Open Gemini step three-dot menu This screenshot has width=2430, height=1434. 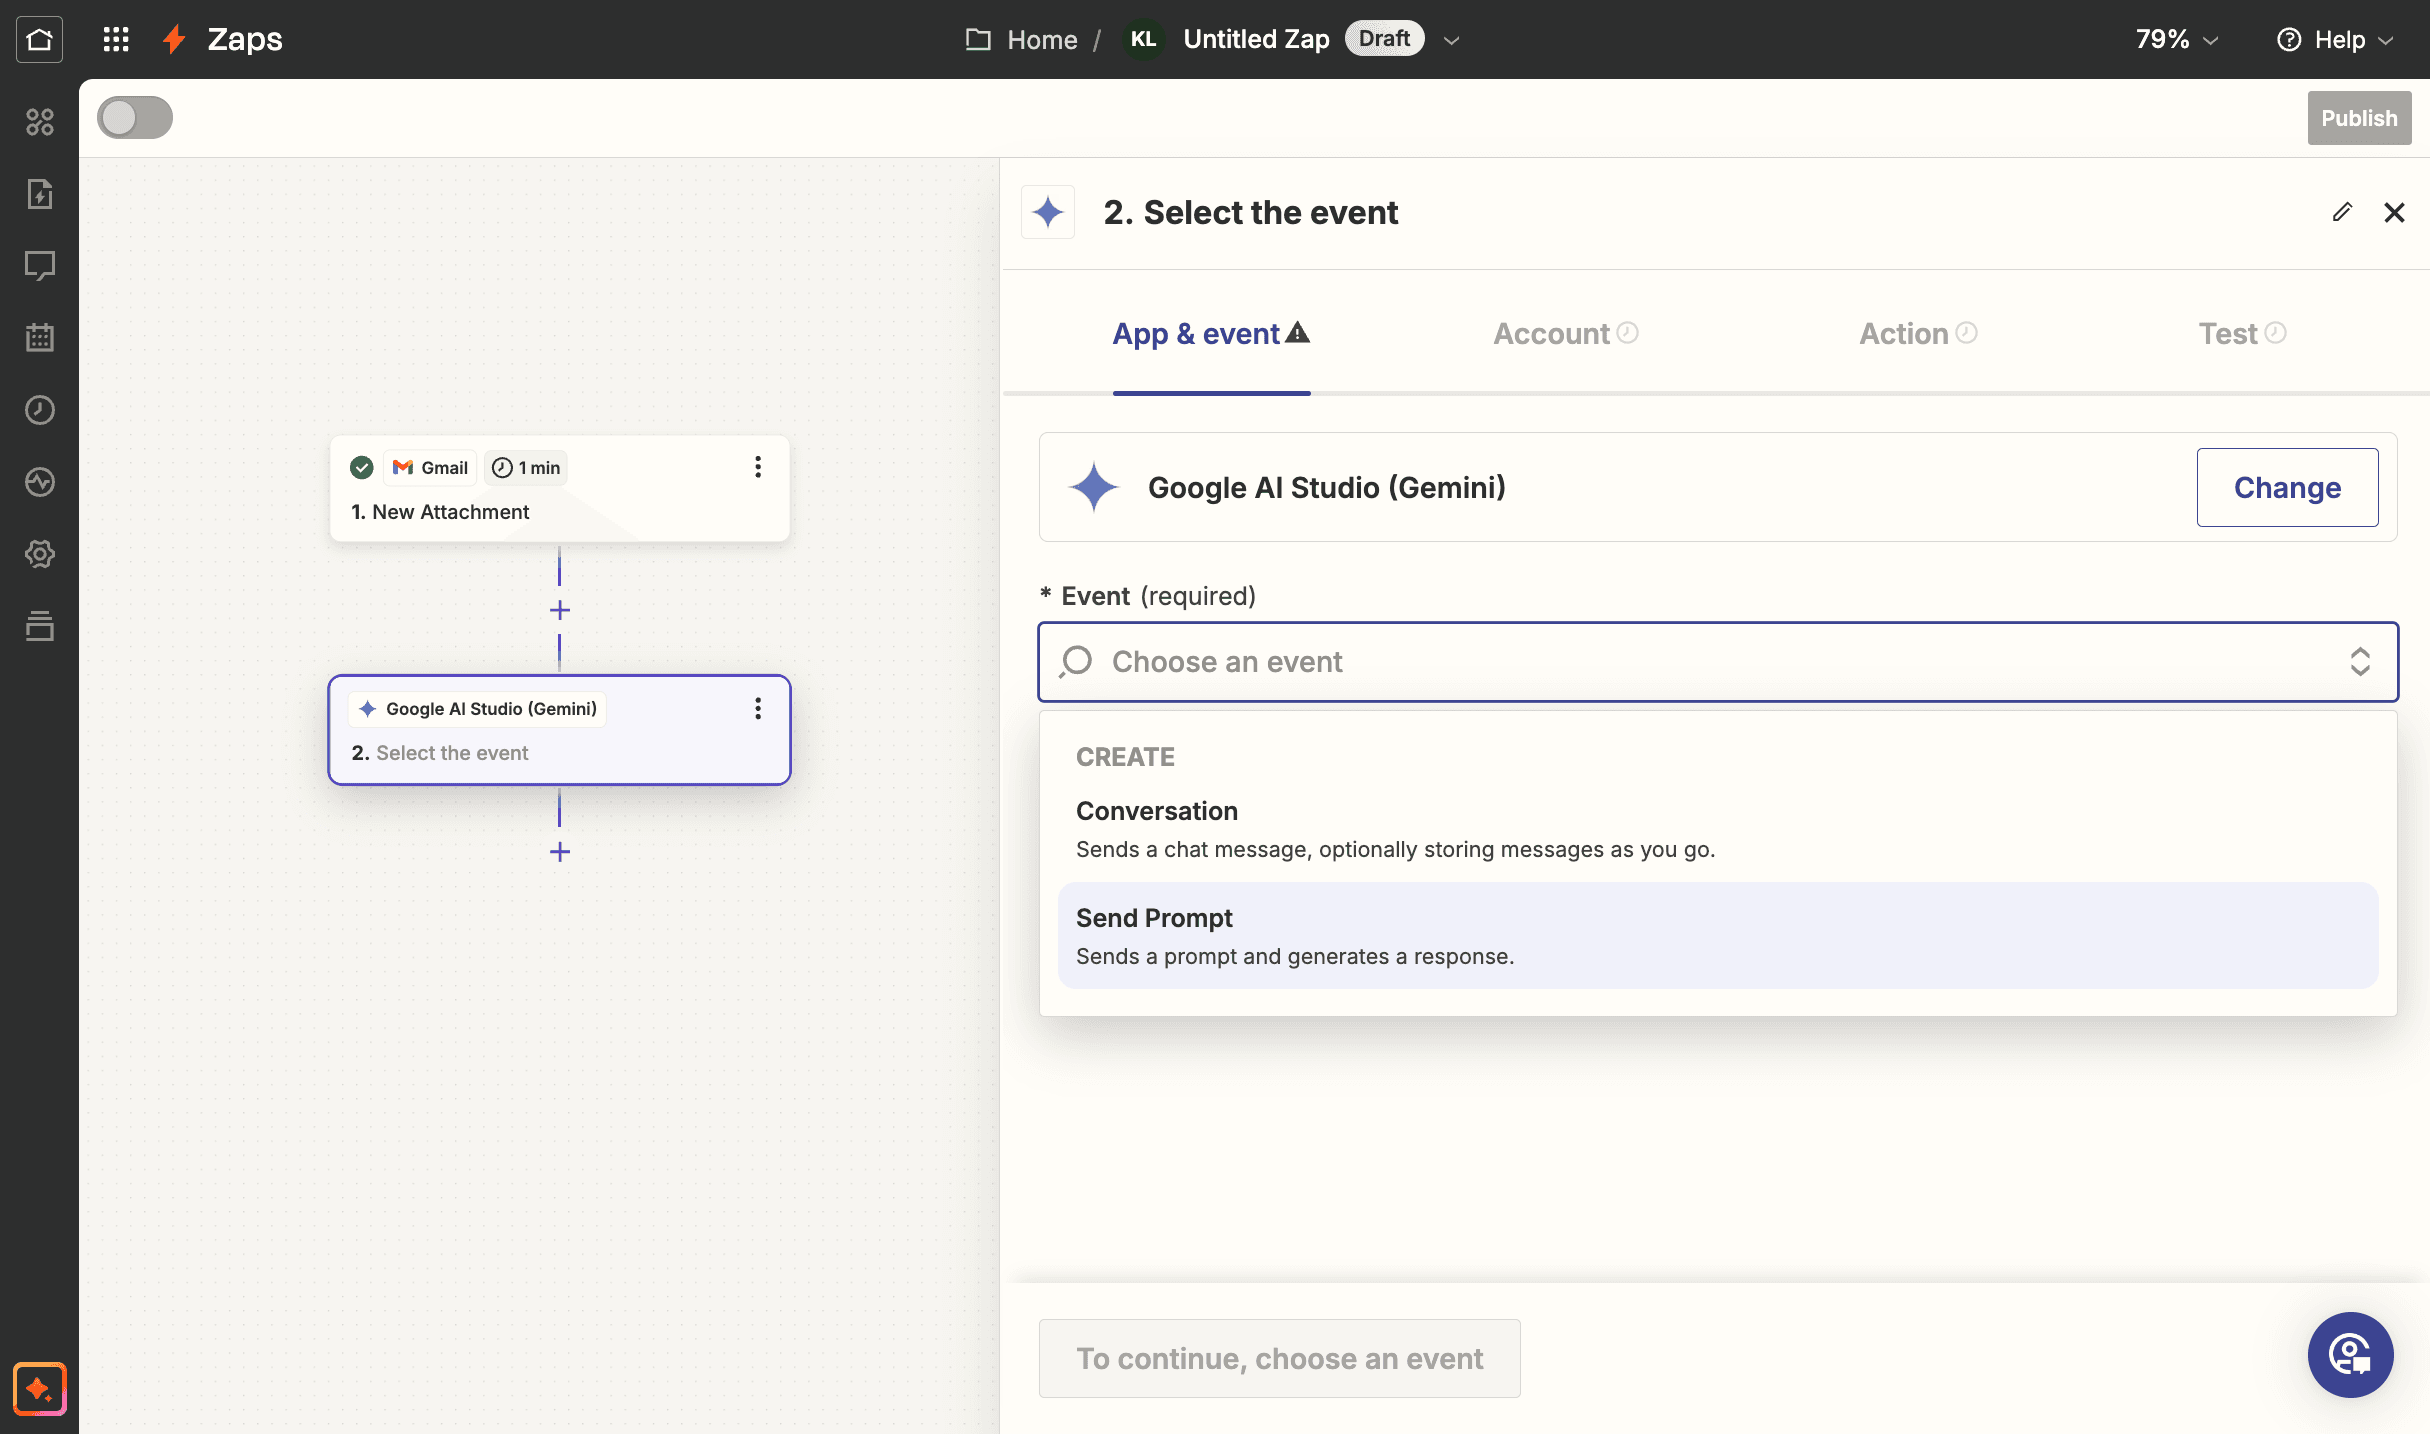[758, 709]
